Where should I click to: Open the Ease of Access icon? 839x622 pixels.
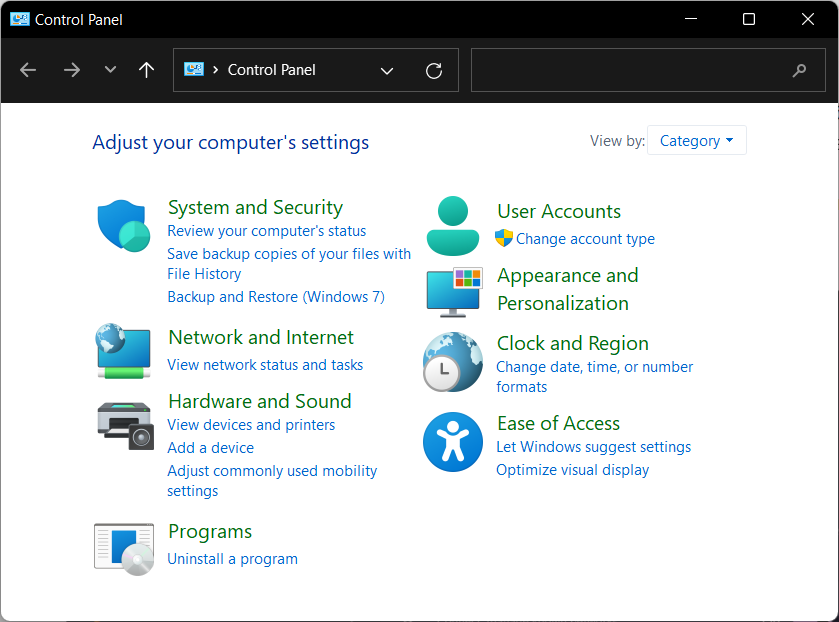(x=453, y=442)
